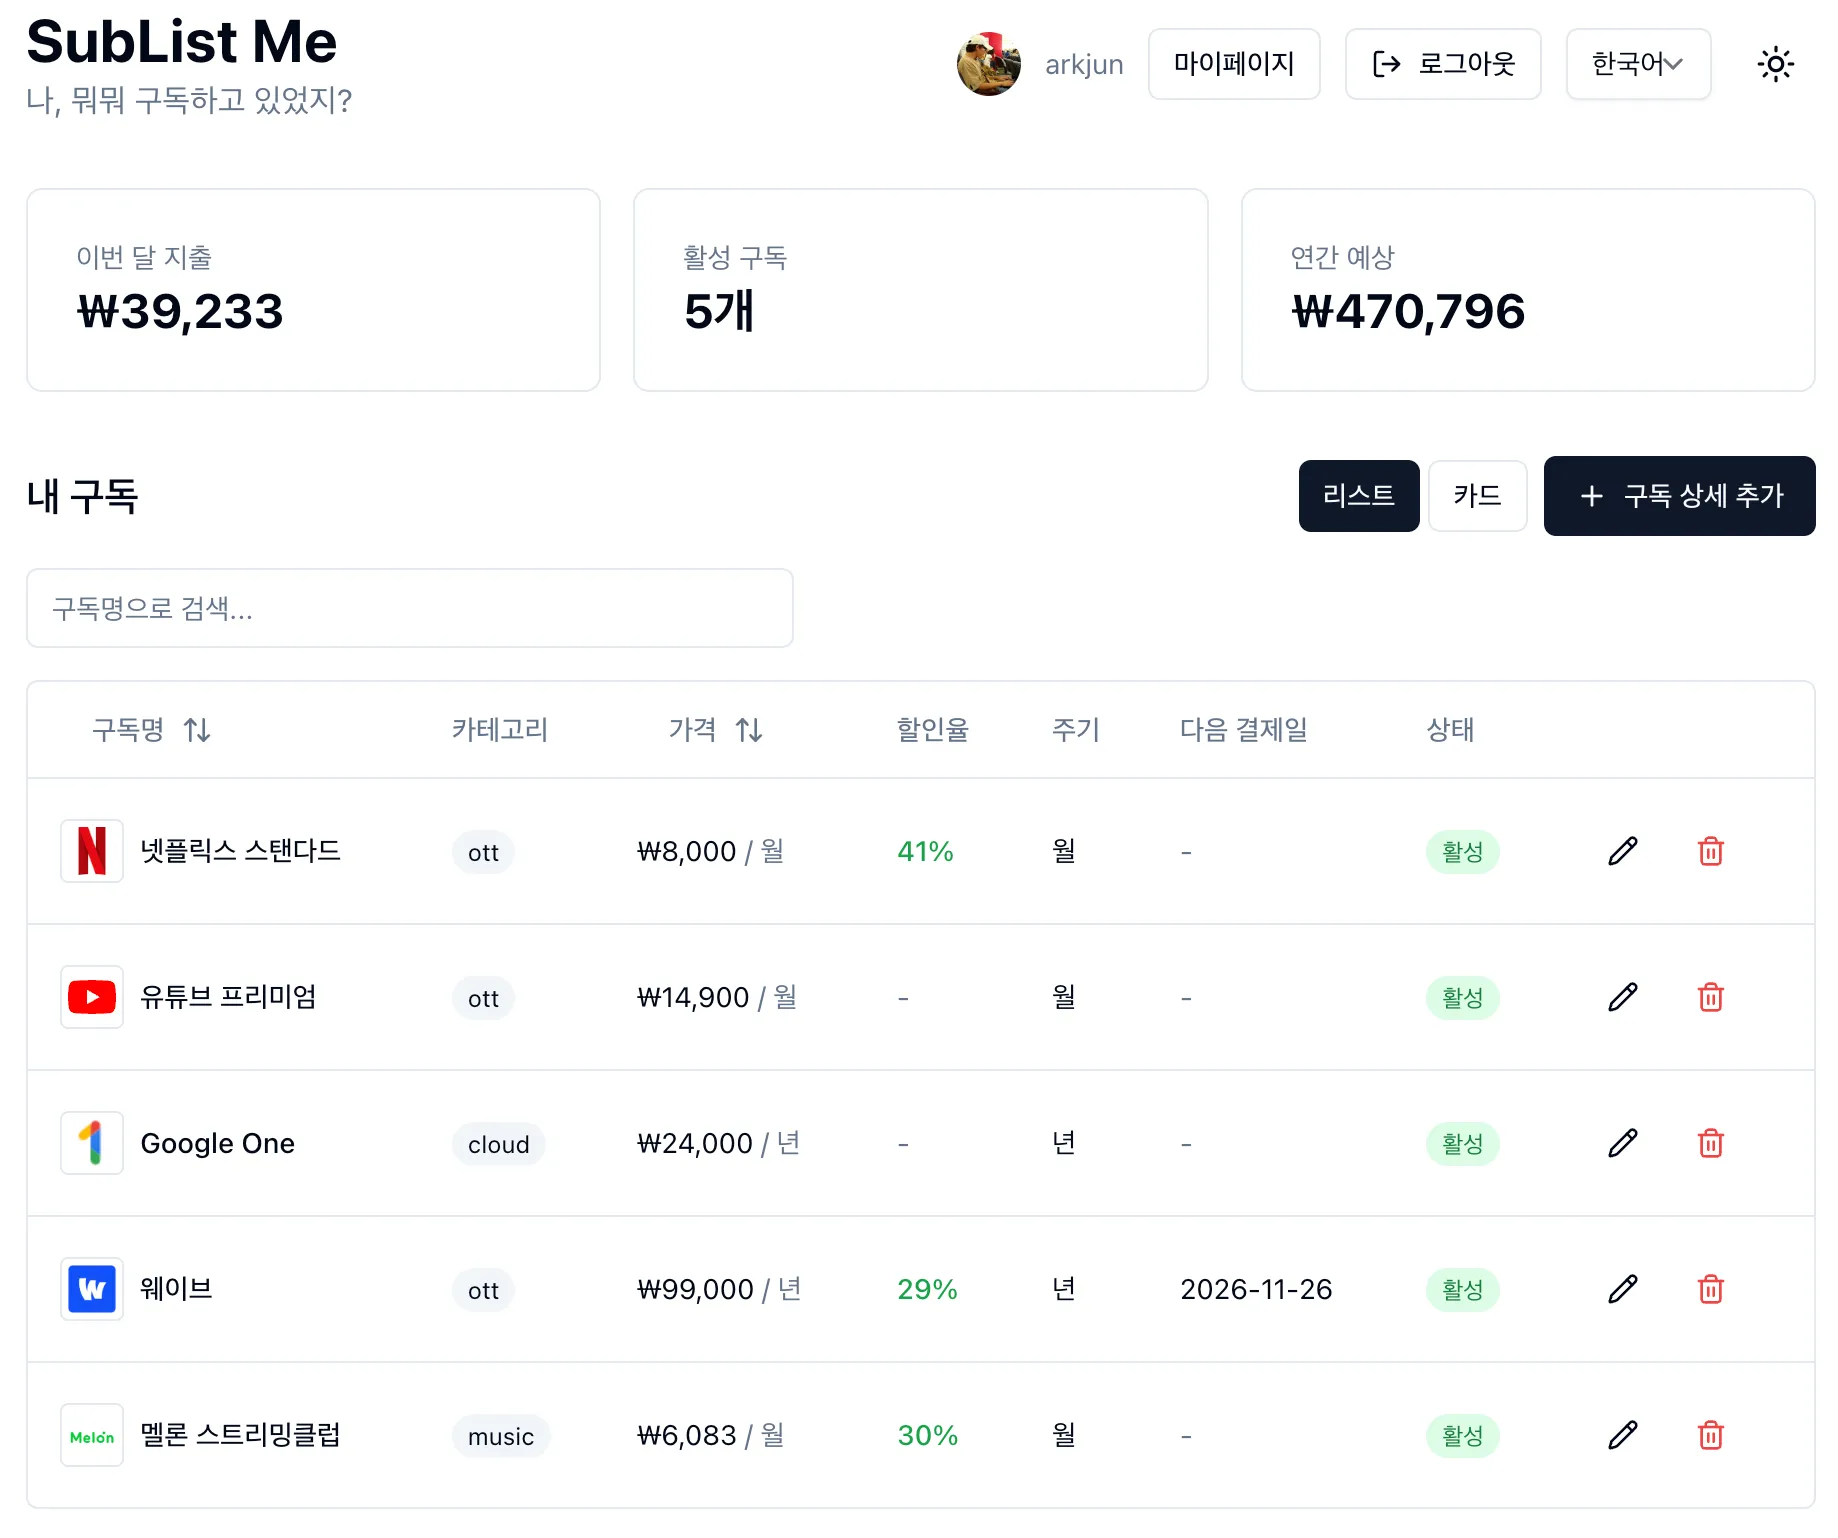Focus the 구독명으로 검색 search field
This screenshot has height=1538, width=1838.
(x=410, y=608)
